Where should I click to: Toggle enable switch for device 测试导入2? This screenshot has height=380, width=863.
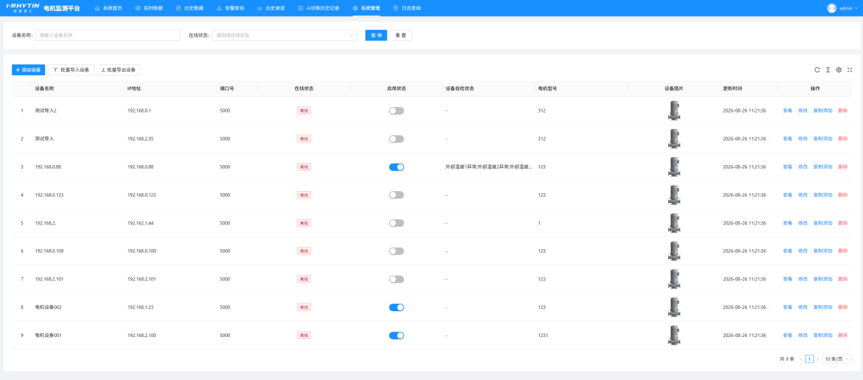(396, 111)
